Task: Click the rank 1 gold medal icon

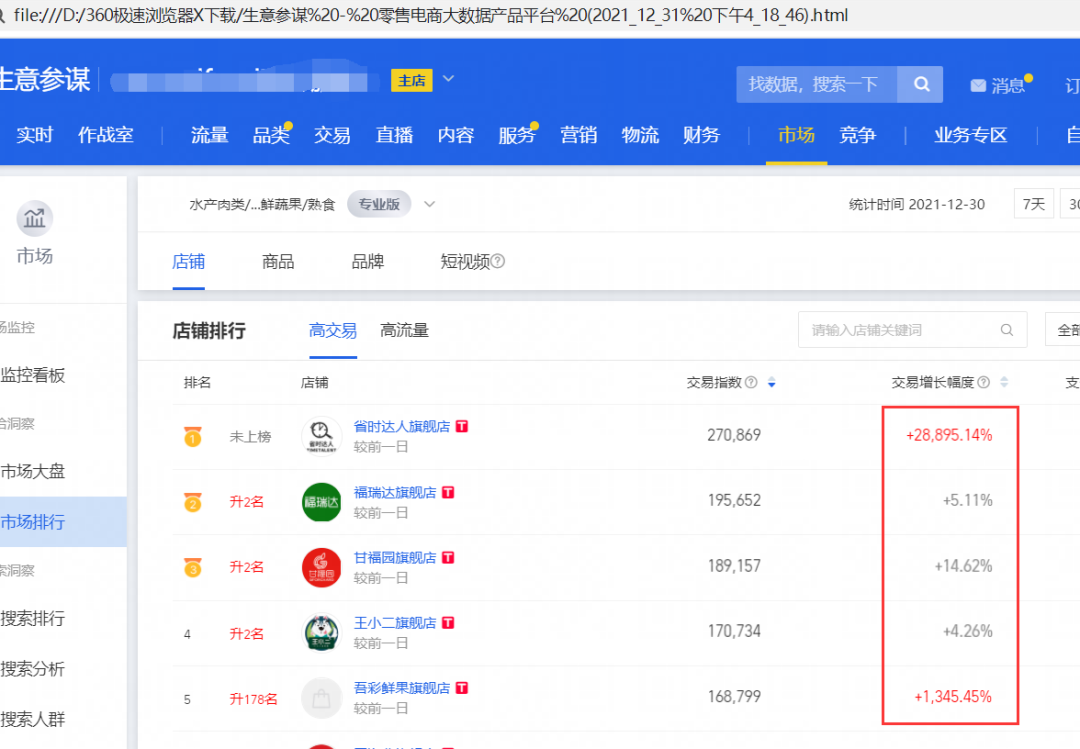Action: click(x=193, y=436)
